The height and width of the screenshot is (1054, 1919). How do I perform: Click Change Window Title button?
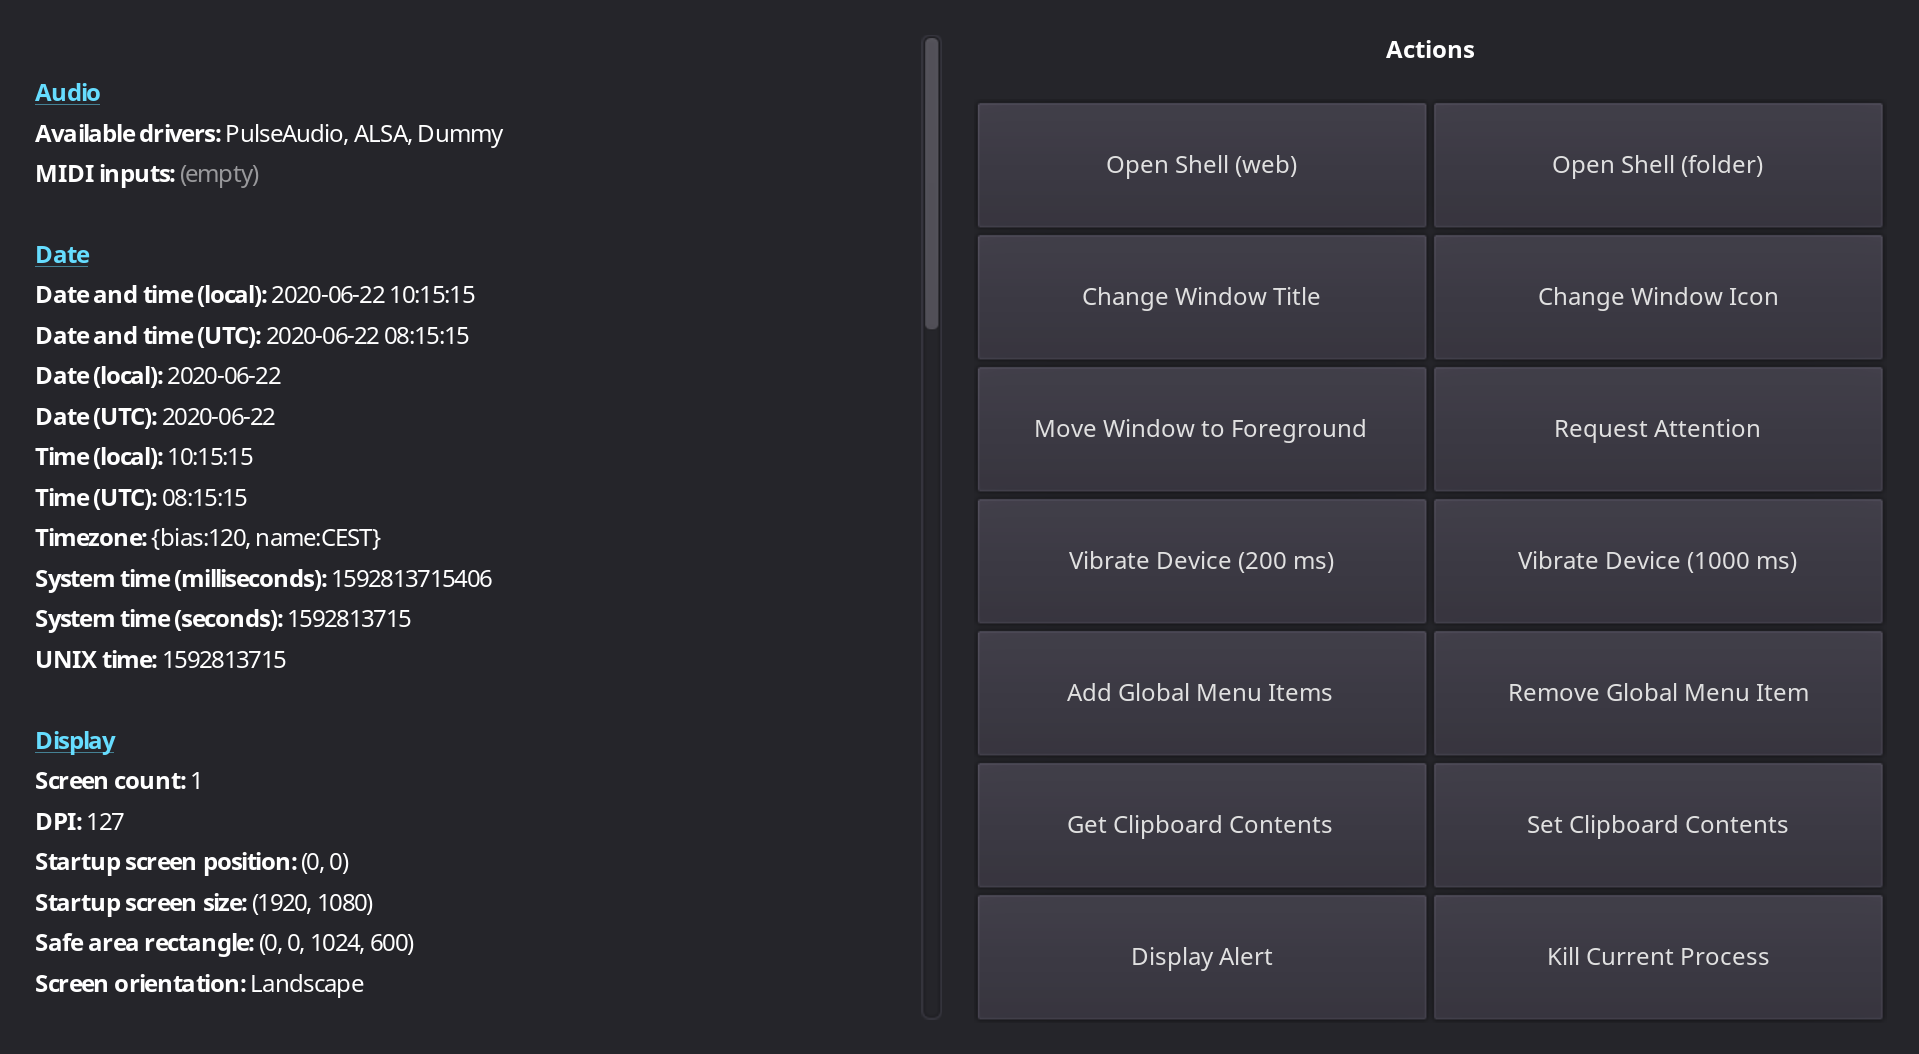(1201, 297)
